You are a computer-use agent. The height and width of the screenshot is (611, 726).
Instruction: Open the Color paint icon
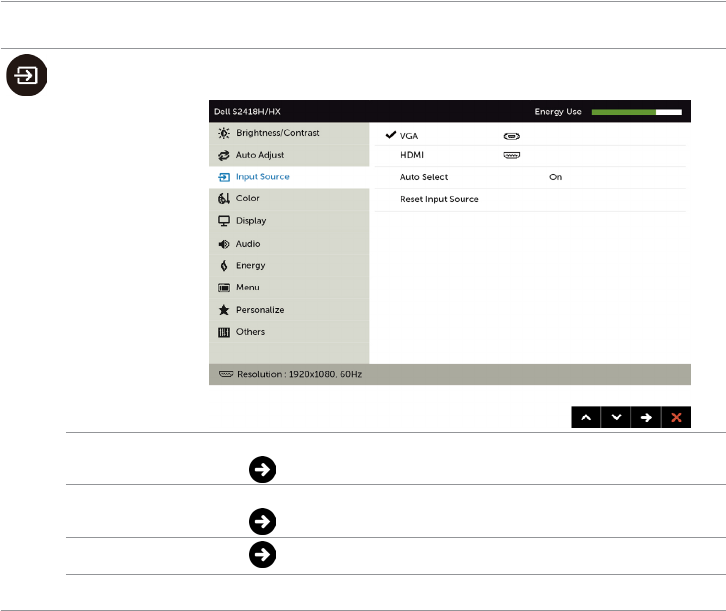224,199
